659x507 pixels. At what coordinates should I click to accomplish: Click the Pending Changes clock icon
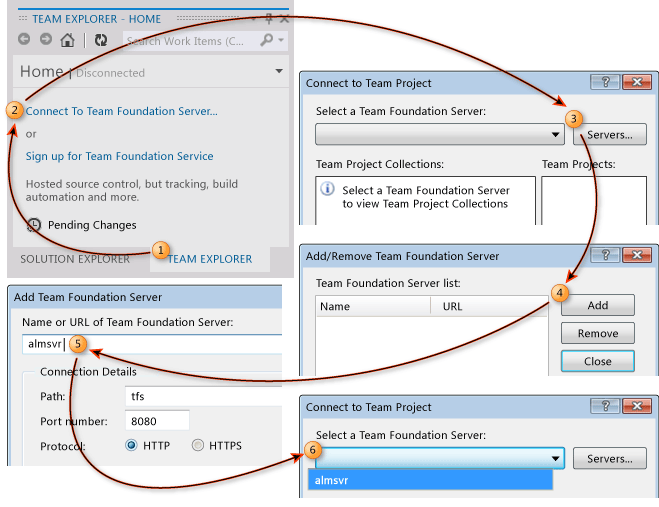[34, 224]
